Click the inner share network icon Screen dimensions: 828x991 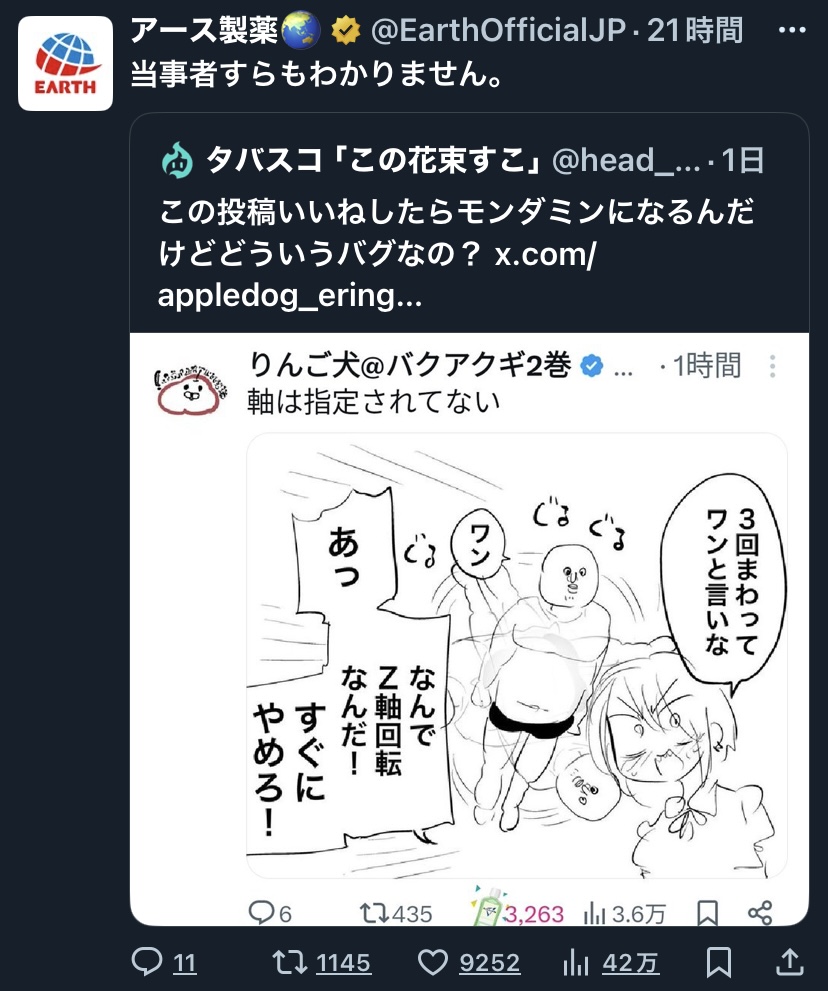pyautogui.click(x=760, y=913)
